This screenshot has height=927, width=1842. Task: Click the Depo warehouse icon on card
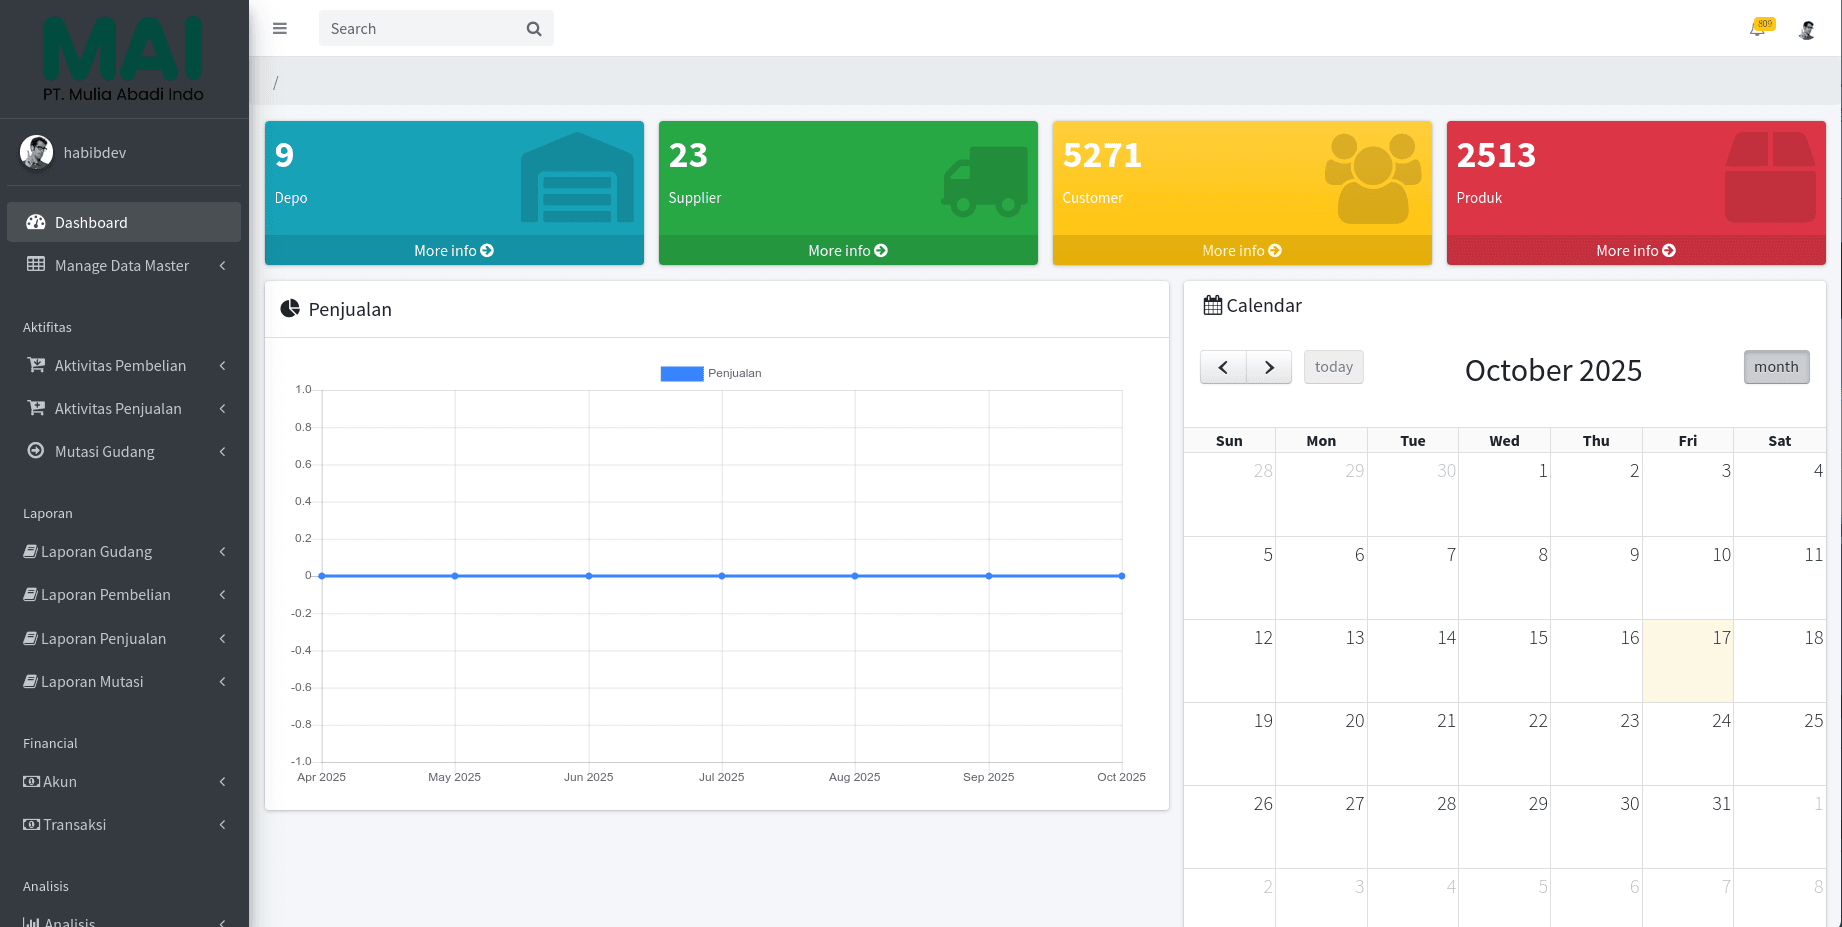577,177
